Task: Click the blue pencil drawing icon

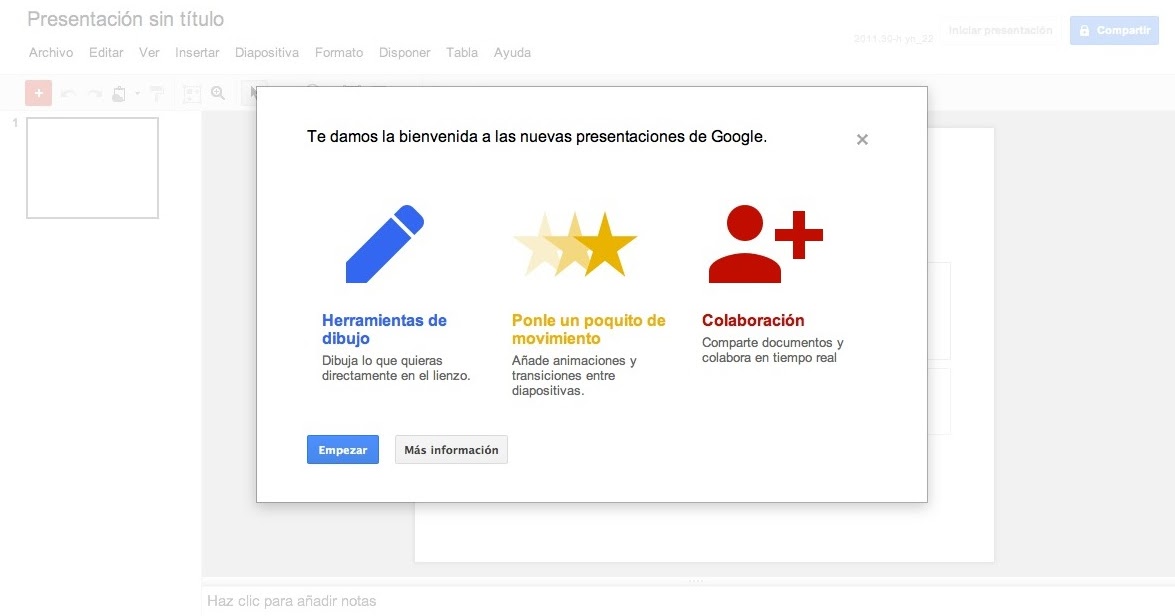Action: click(384, 244)
